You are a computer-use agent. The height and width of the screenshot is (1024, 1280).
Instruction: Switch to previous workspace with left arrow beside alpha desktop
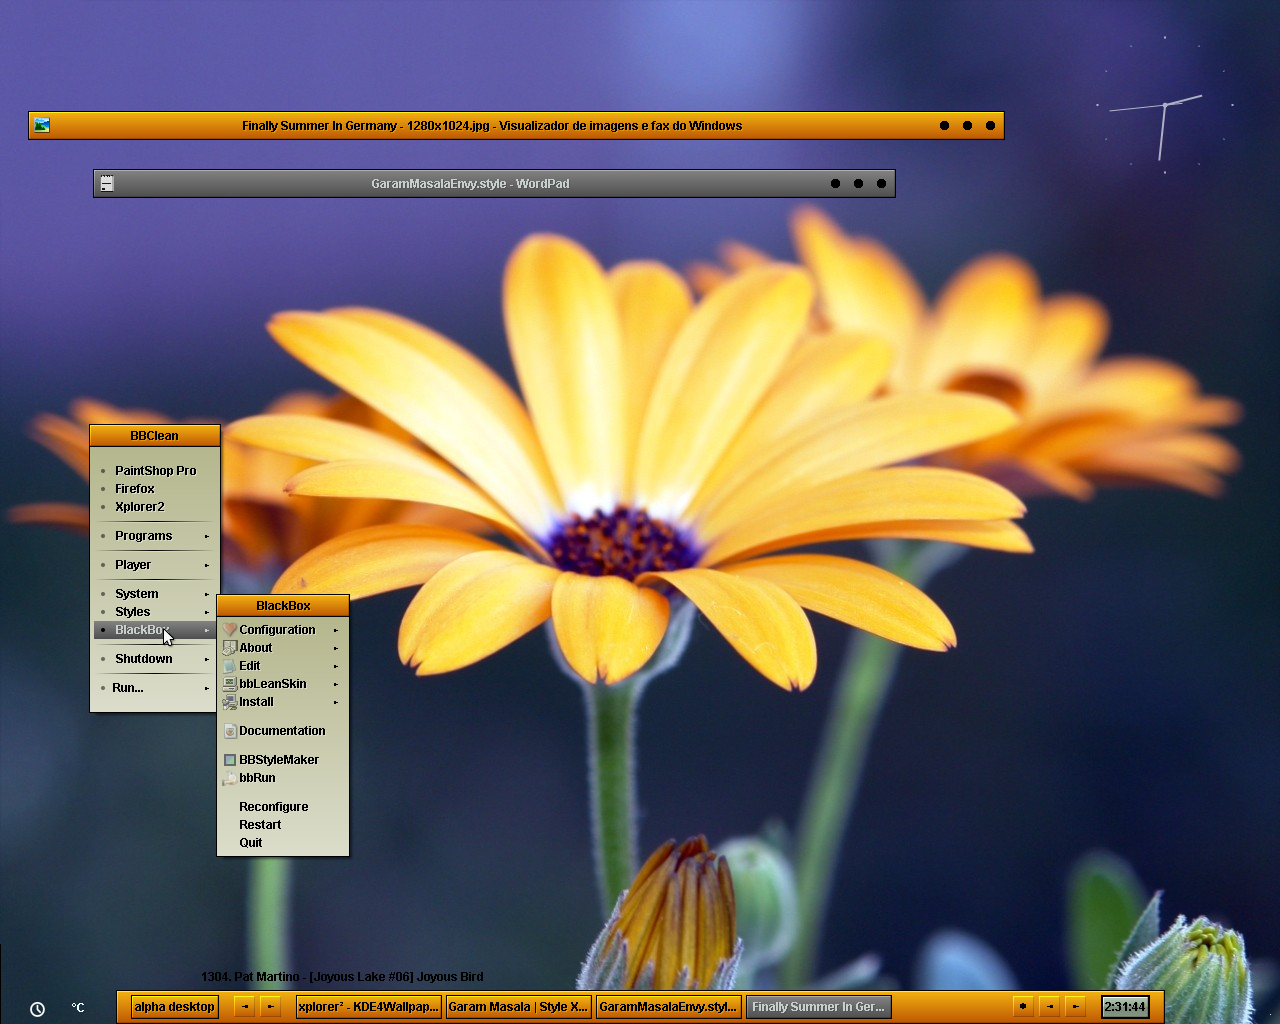pyautogui.click(x=244, y=1007)
